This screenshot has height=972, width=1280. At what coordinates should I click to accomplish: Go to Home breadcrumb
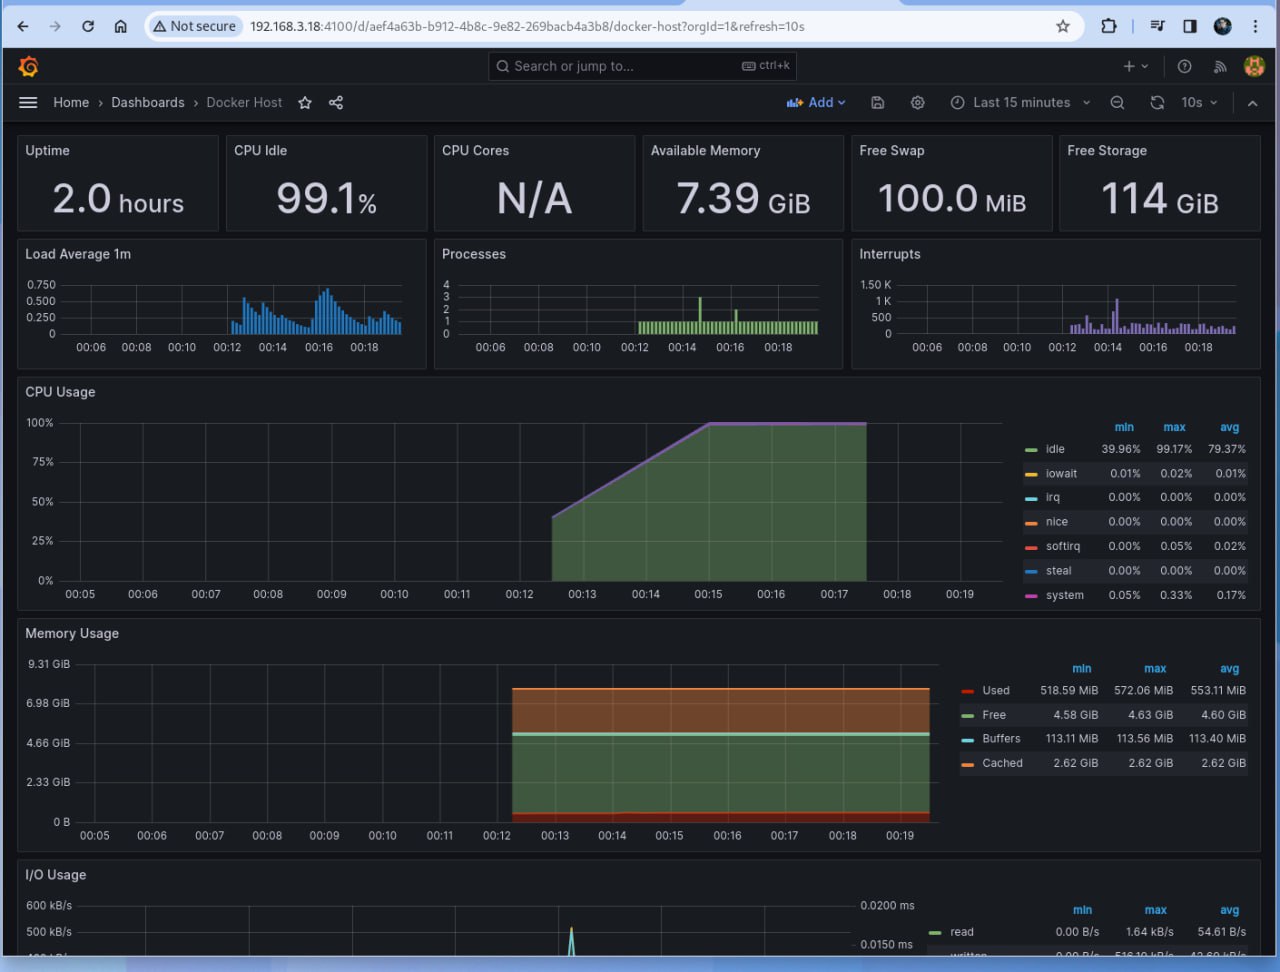pyautogui.click(x=71, y=102)
